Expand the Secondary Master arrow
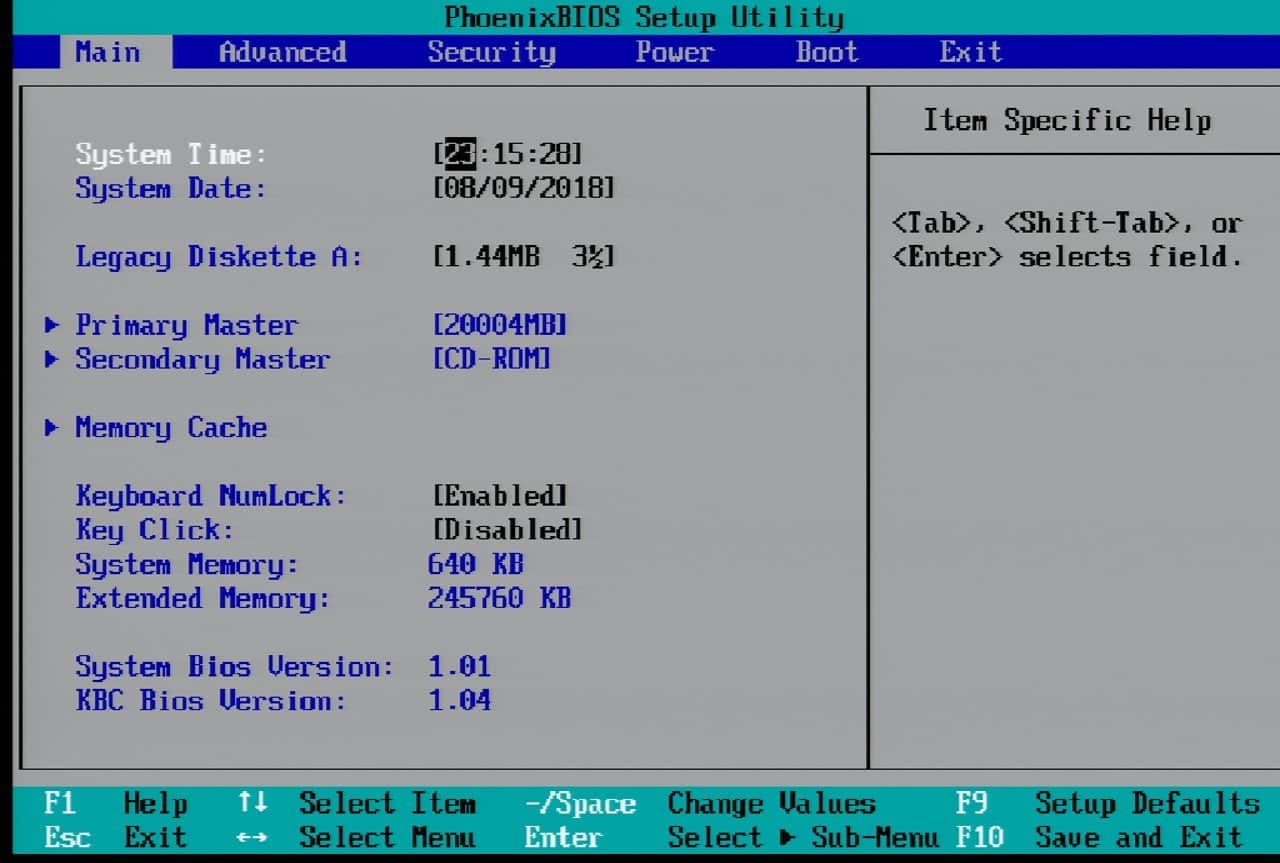Viewport: 1280px width, 863px height. click(x=52, y=359)
